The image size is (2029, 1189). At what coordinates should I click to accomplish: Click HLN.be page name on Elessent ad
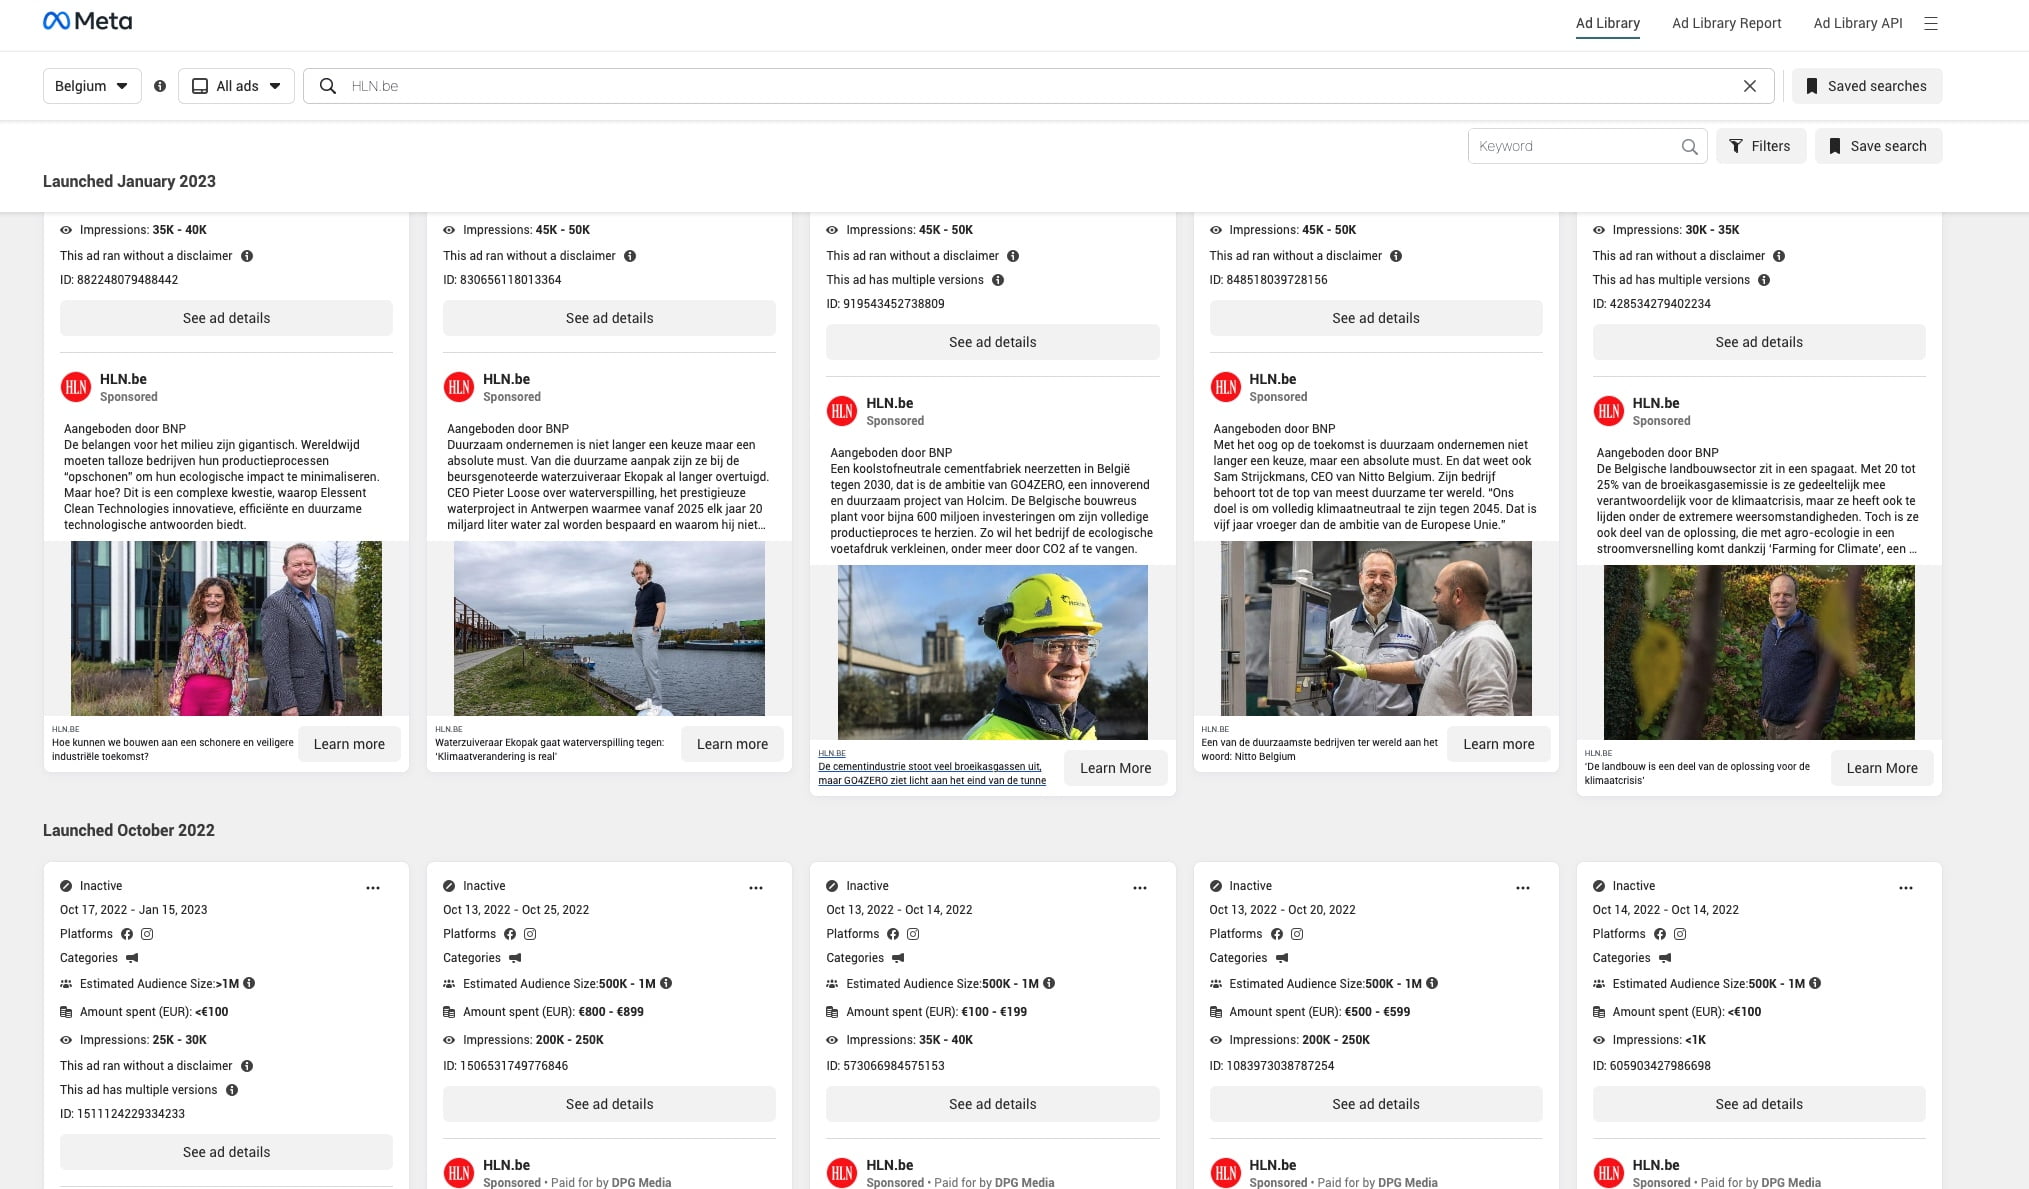coord(123,379)
